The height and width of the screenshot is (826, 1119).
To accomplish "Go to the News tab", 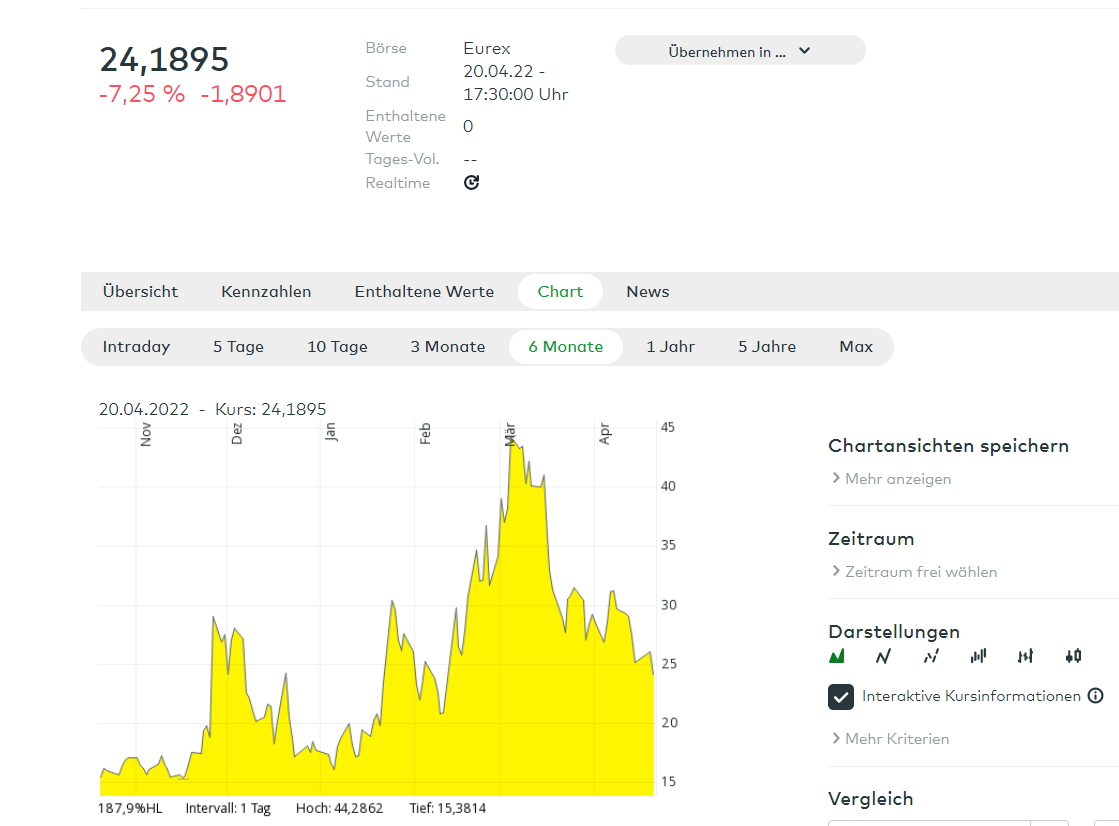I will pos(648,292).
